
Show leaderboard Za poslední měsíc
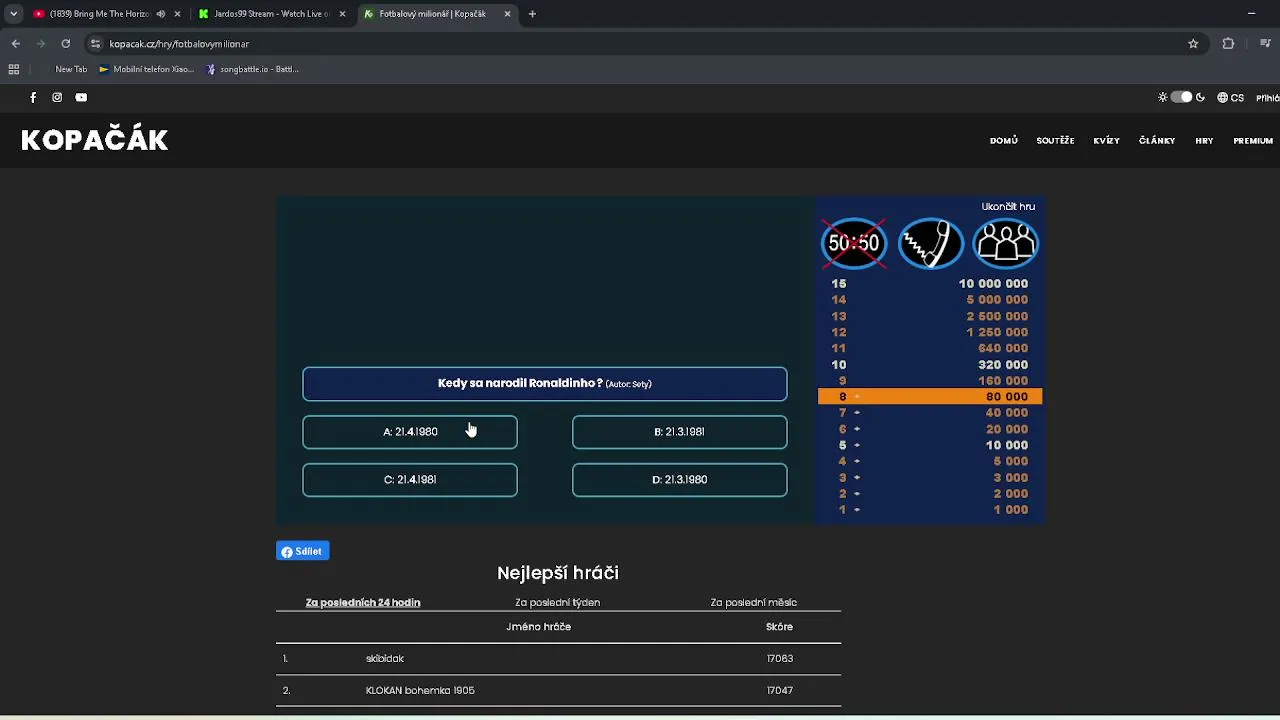(753, 603)
